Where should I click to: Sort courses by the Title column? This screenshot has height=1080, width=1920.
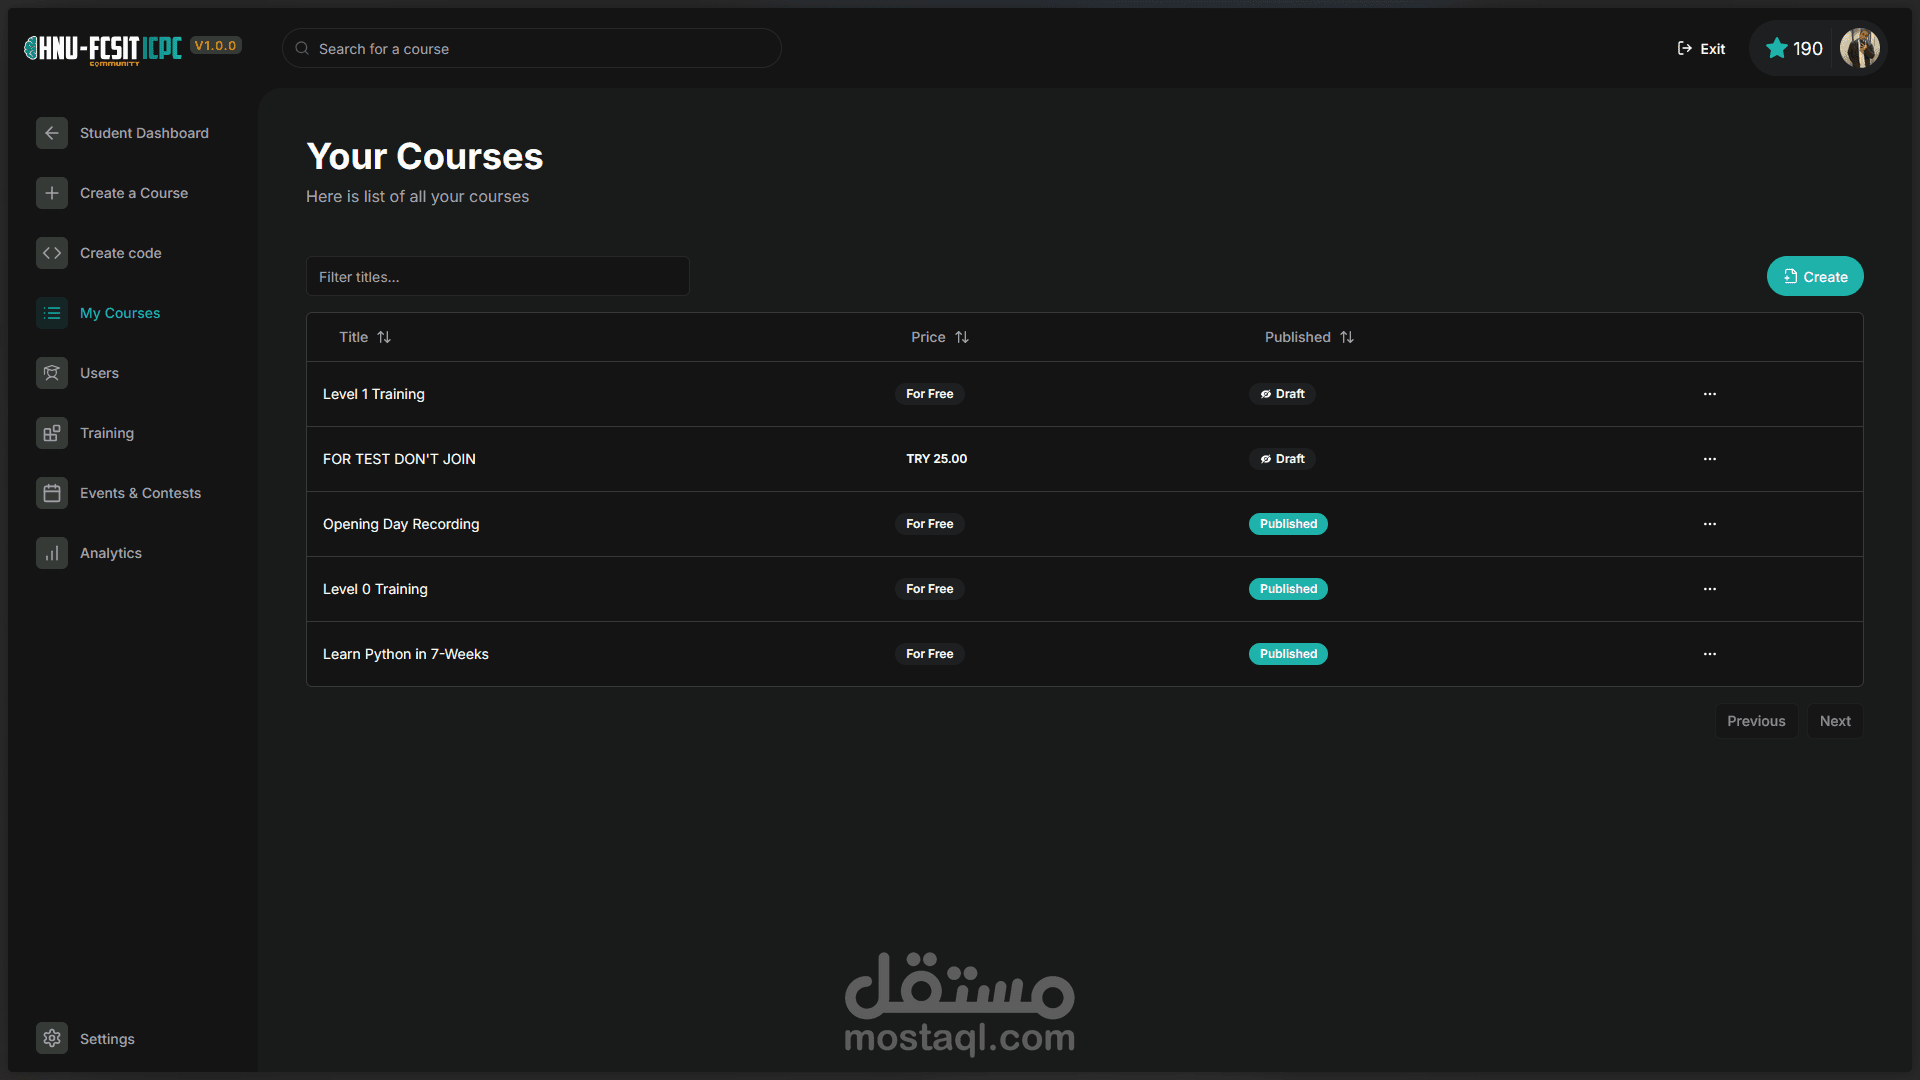click(365, 337)
